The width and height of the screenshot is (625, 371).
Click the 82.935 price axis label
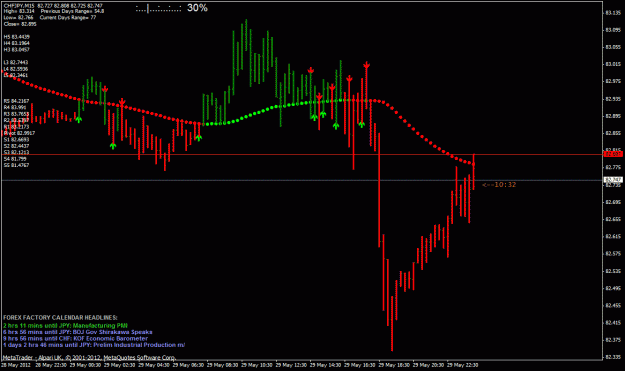point(613,99)
